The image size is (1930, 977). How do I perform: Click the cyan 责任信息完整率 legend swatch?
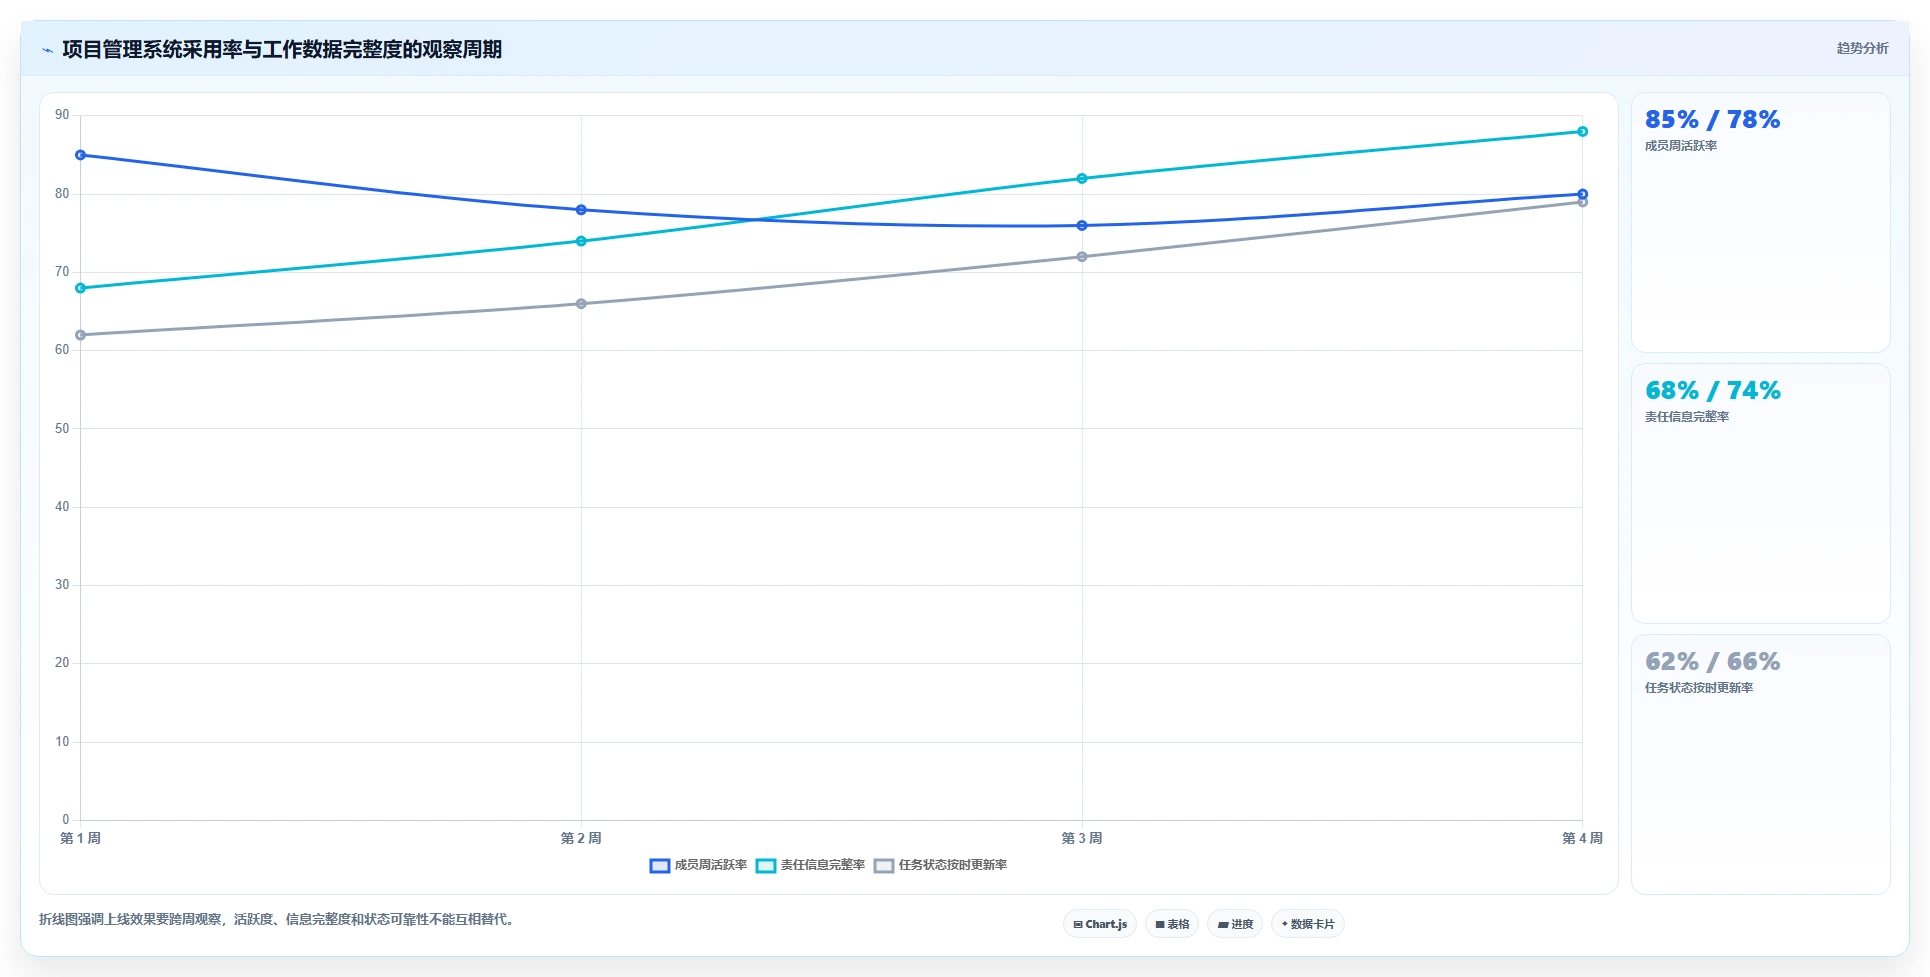tap(766, 866)
